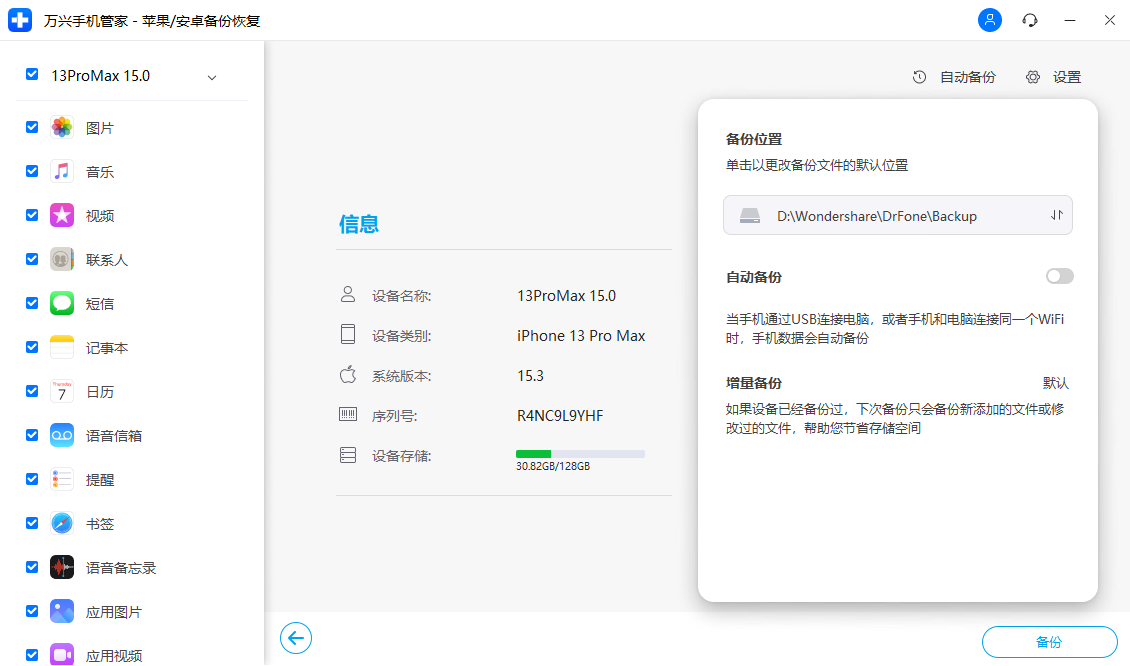Open the 日历 calendar icon
The width and height of the screenshot is (1130, 666).
click(x=63, y=391)
